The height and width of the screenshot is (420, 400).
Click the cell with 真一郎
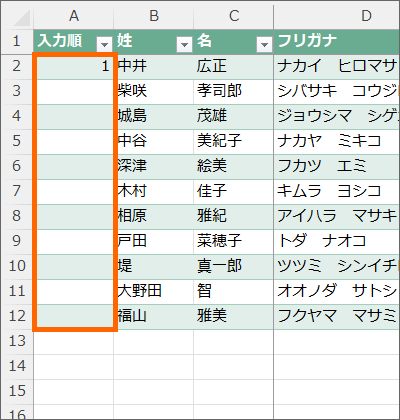tap(234, 266)
